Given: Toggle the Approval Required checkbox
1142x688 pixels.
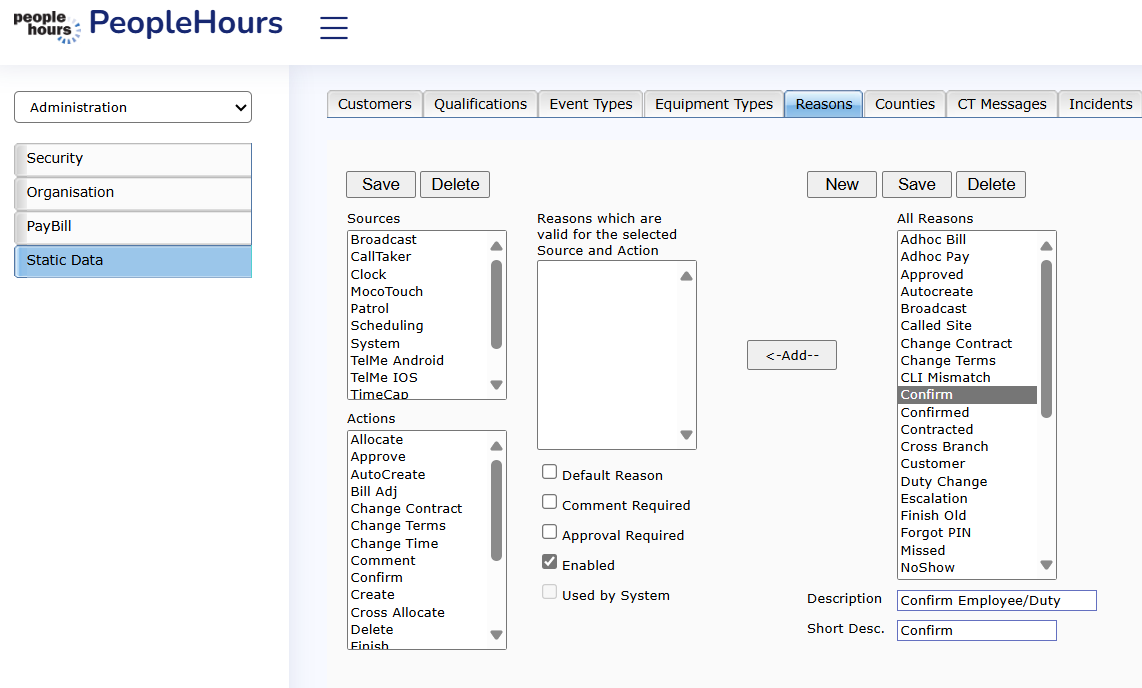Looking at the screenshot, I should point(550,532).
